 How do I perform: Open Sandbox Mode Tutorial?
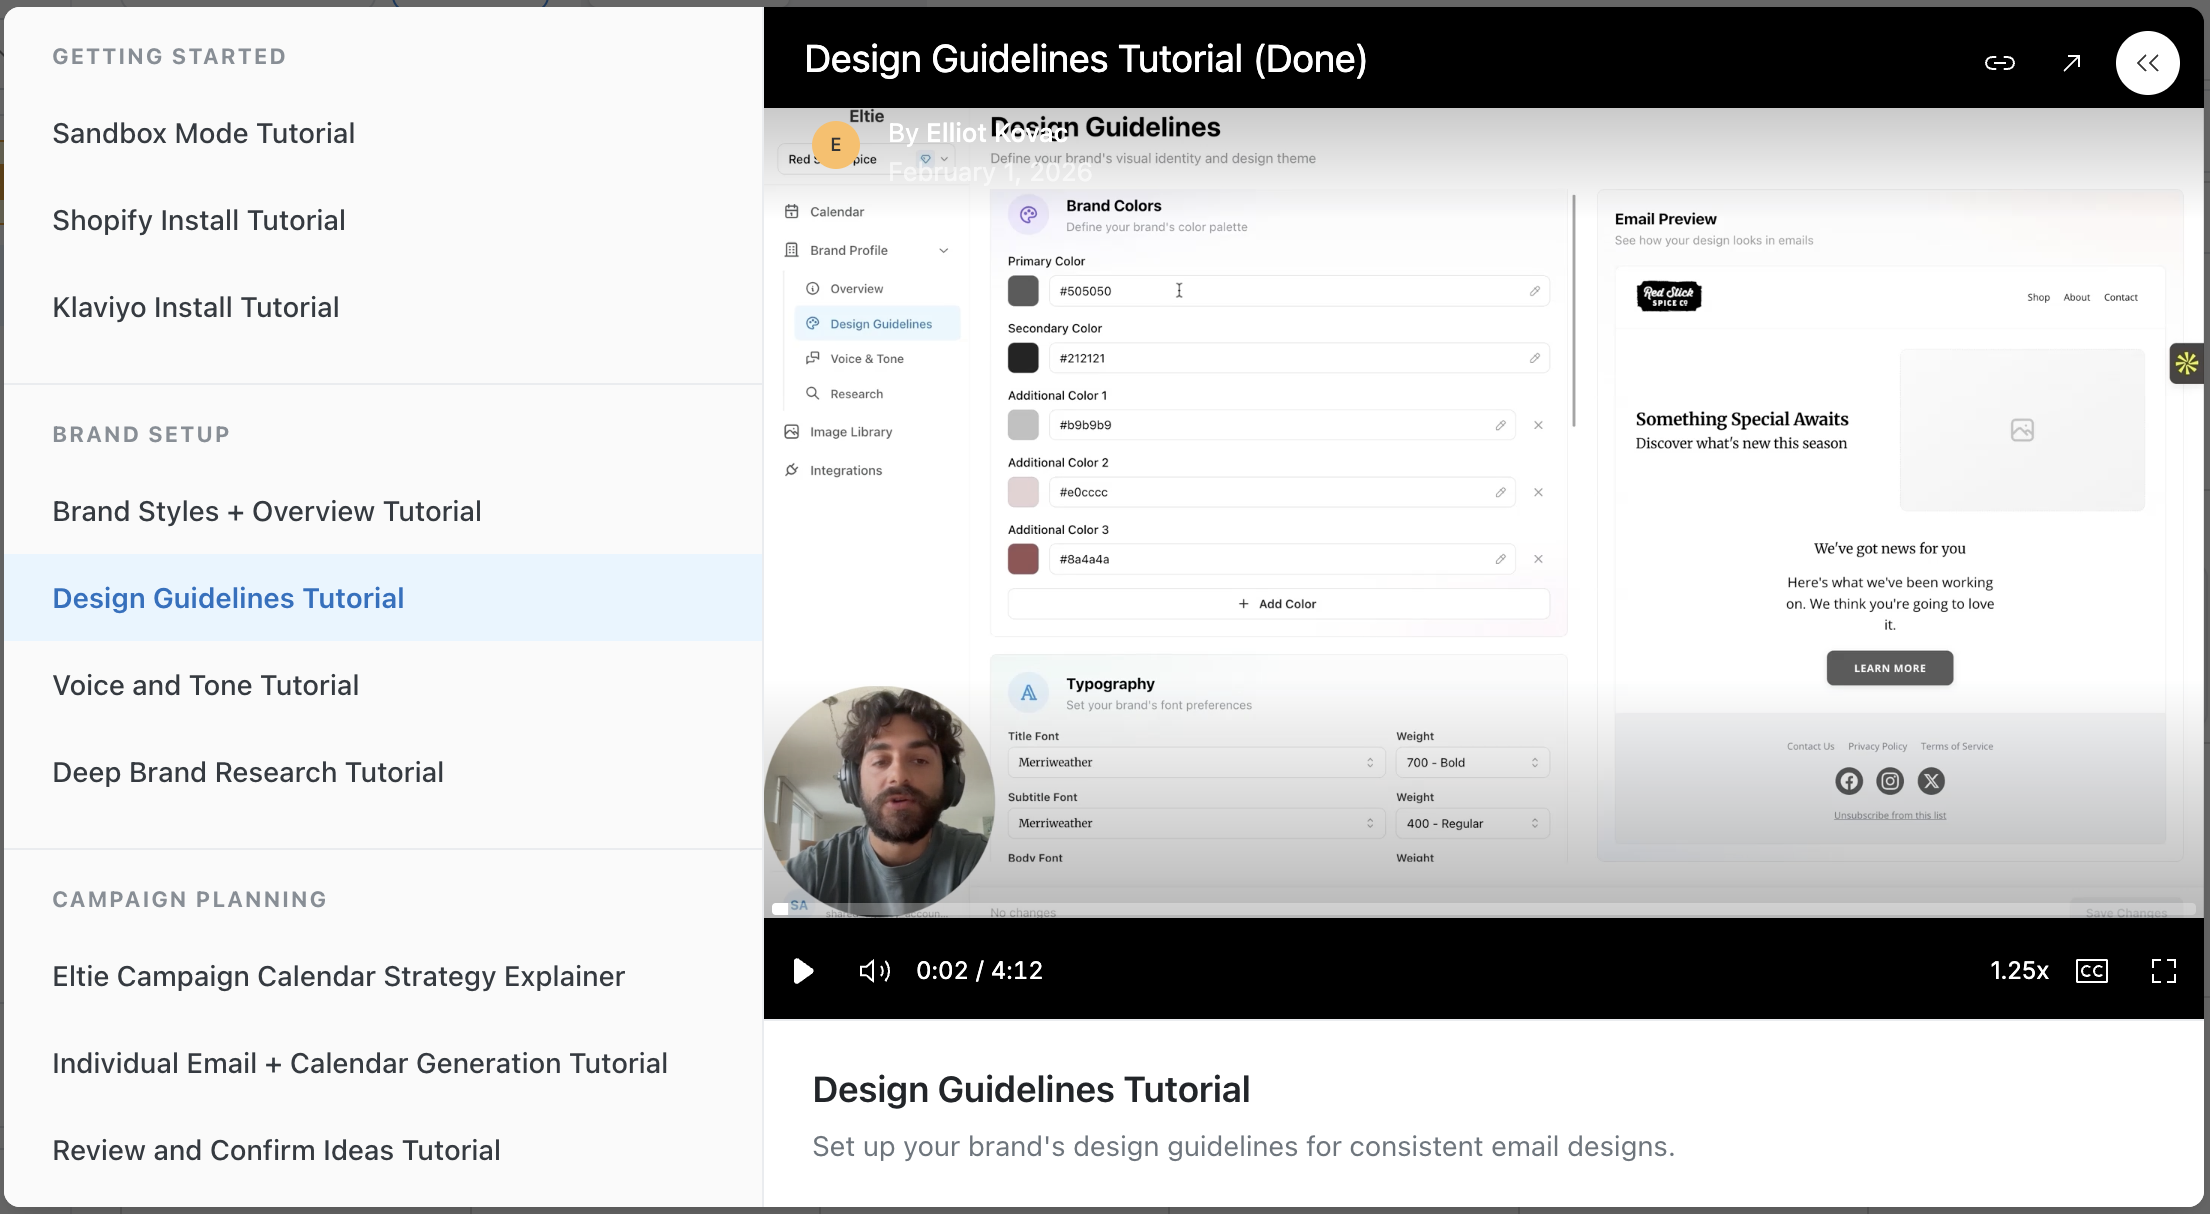203,133
